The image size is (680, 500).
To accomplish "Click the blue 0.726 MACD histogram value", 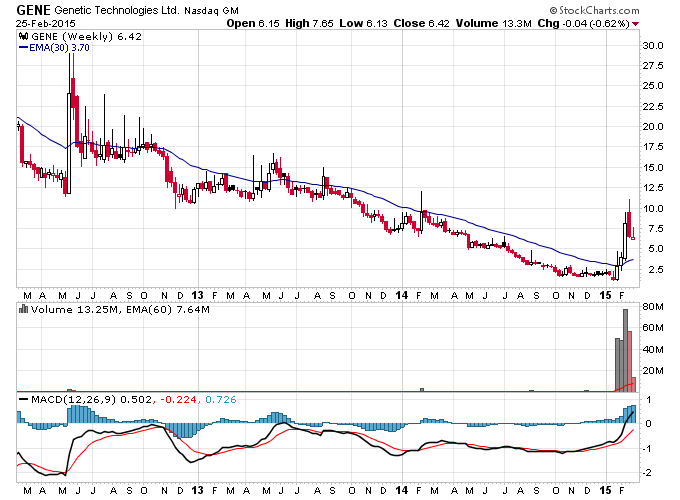I will [221, 399].
